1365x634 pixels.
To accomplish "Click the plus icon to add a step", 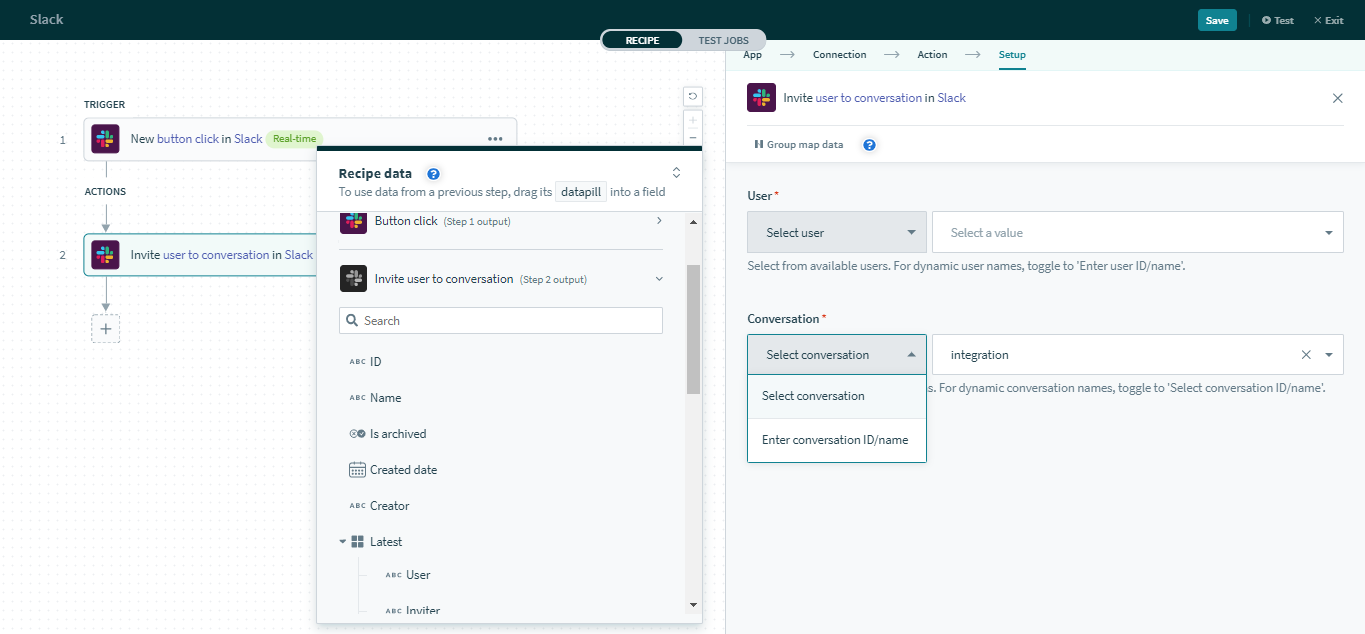I will (106, 328).
